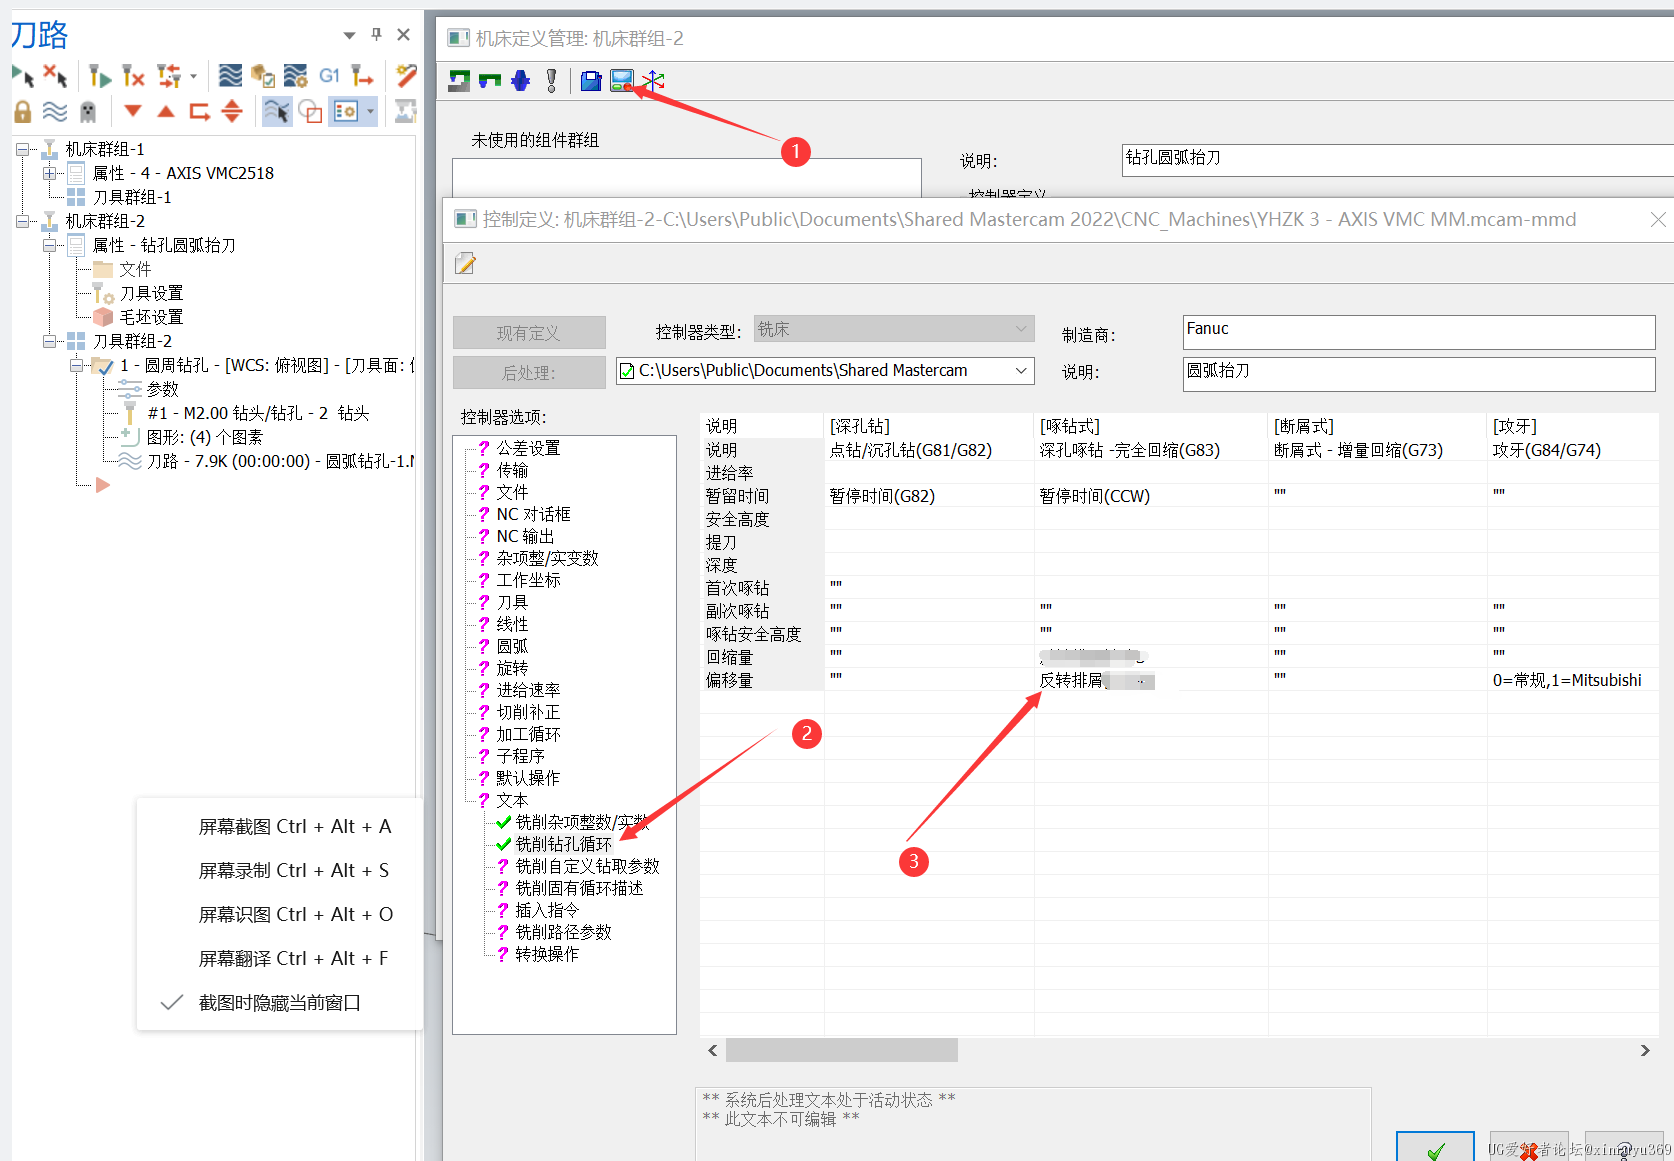1674x1161 pixels.
Task: Toggle checkmark on operation 1 圆周钻孔 folder
Action: coord(102,366)
